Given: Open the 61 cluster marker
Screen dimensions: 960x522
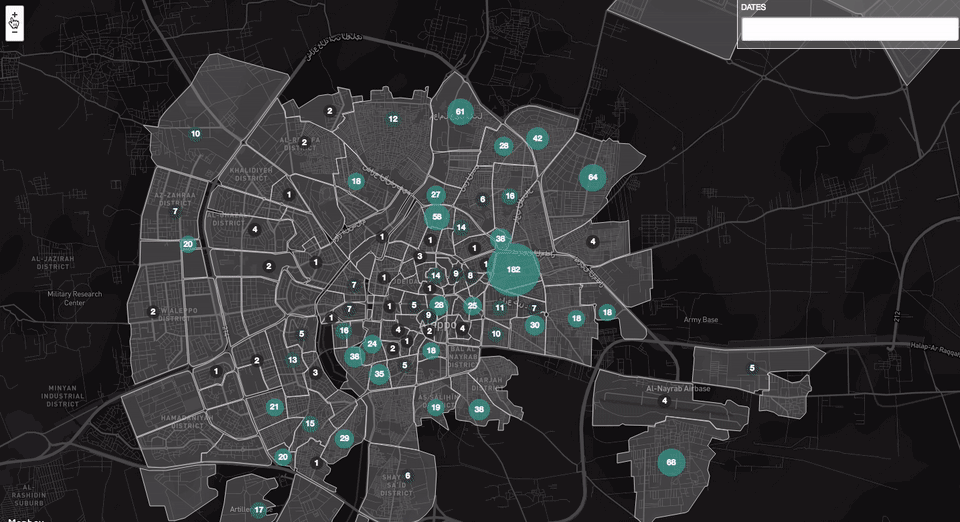Looking at the screenshot, I should pos(460,112).
